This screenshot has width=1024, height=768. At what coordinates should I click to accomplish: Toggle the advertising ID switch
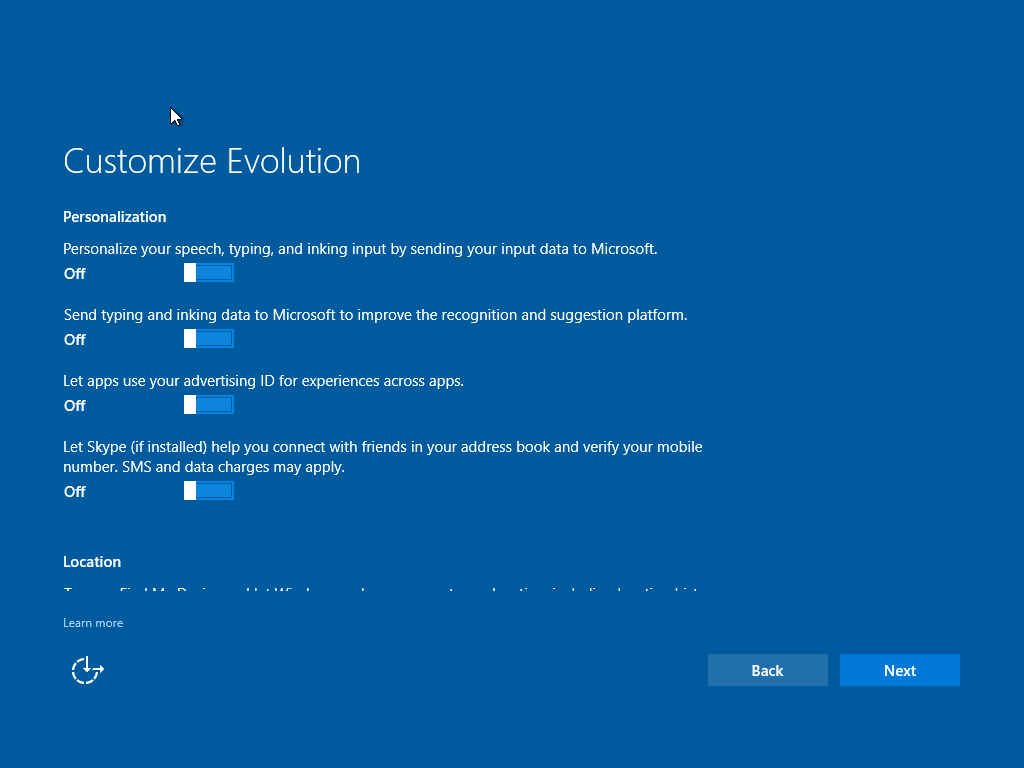209,405
